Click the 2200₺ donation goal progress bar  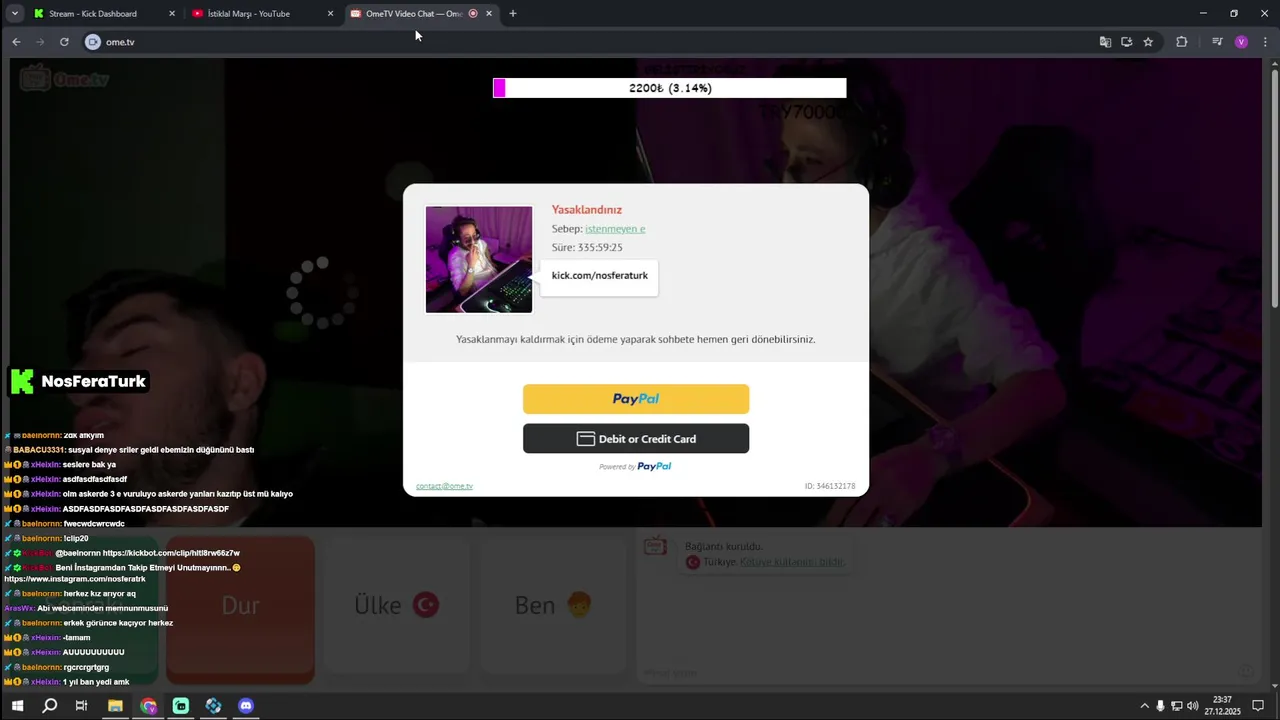(x=670, y=88)
